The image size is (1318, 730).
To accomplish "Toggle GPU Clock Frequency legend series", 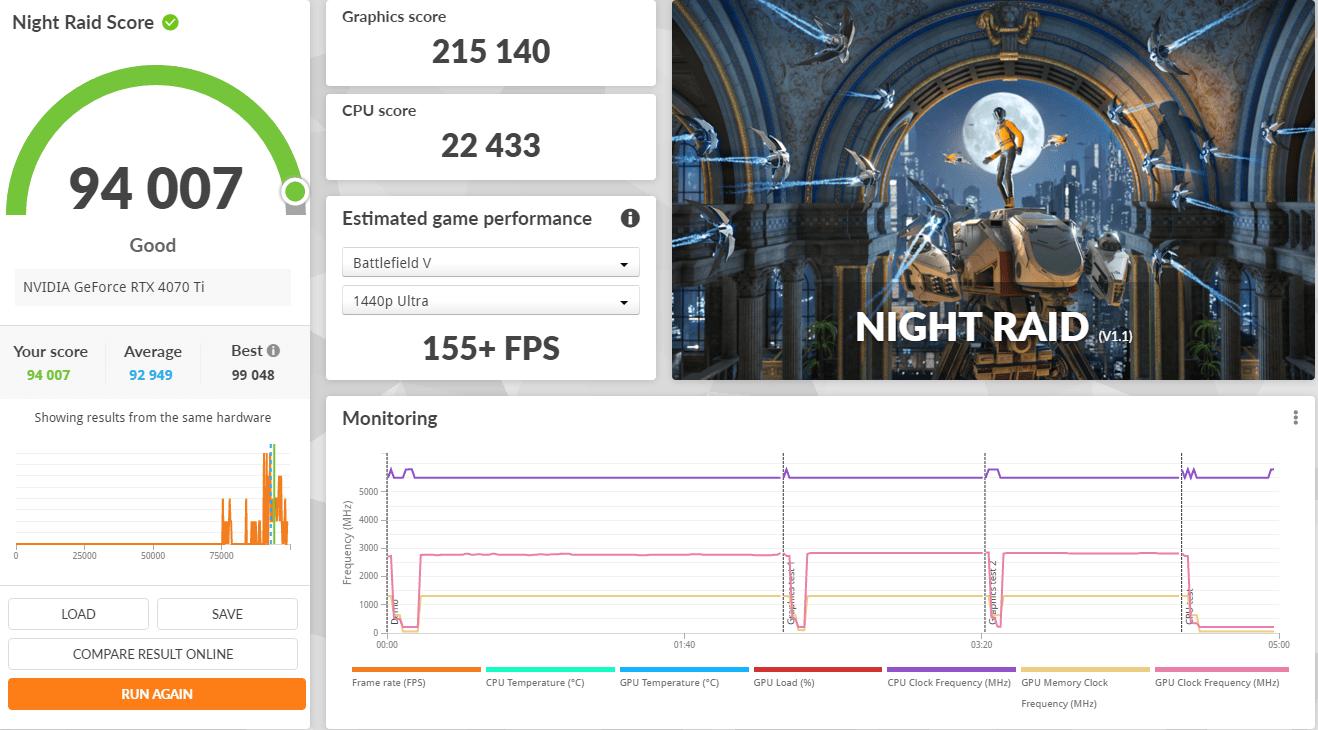I will tap(1221, 677).
